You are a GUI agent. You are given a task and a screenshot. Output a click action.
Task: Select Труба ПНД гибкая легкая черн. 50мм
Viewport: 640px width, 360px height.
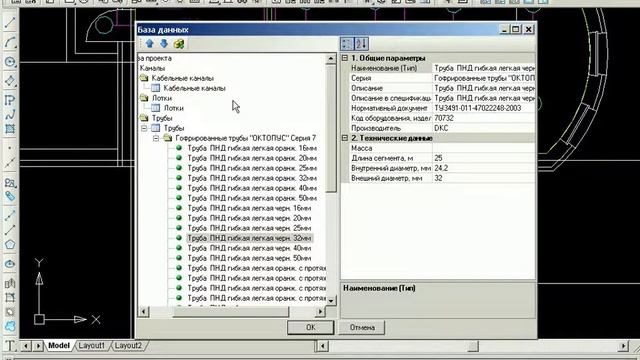coord(249,258)
